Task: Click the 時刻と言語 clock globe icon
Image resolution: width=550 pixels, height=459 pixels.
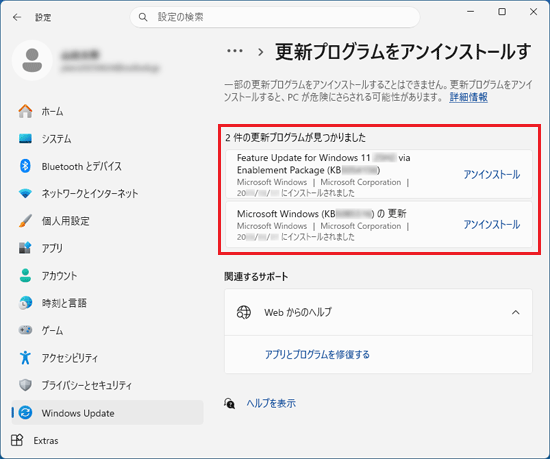Action: 25,303
